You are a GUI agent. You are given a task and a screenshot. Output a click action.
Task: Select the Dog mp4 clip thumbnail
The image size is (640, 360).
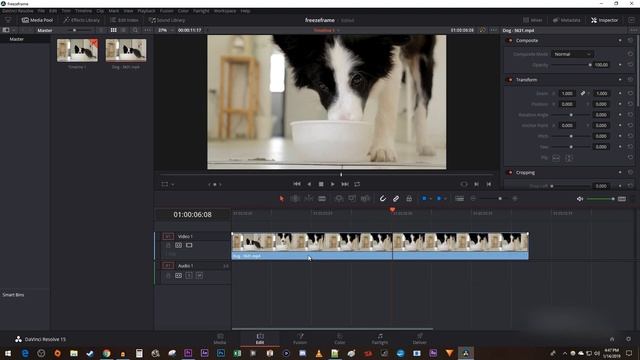click(x=126, y=50)
